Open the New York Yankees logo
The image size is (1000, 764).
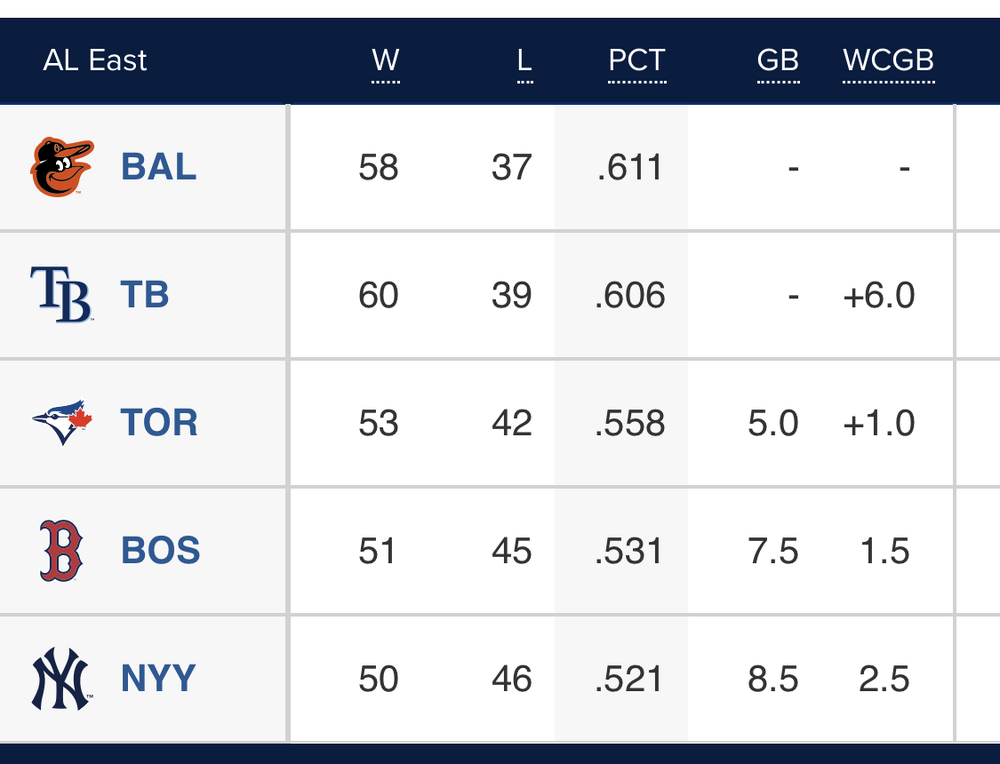(62, 679)
